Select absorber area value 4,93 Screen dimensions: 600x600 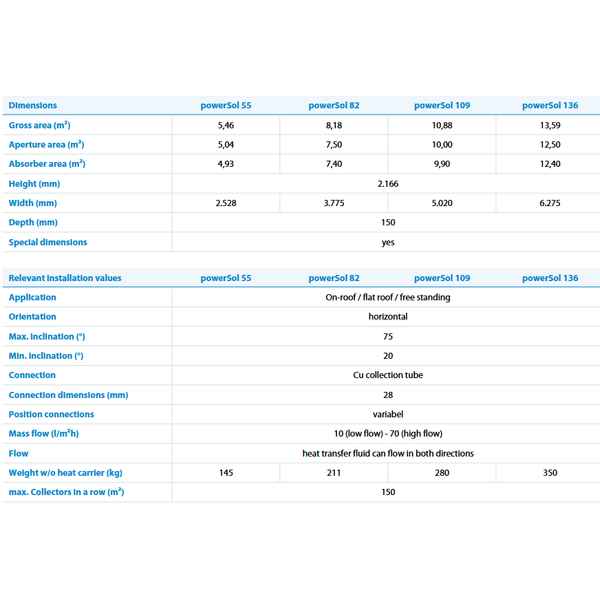coord(226,164)
